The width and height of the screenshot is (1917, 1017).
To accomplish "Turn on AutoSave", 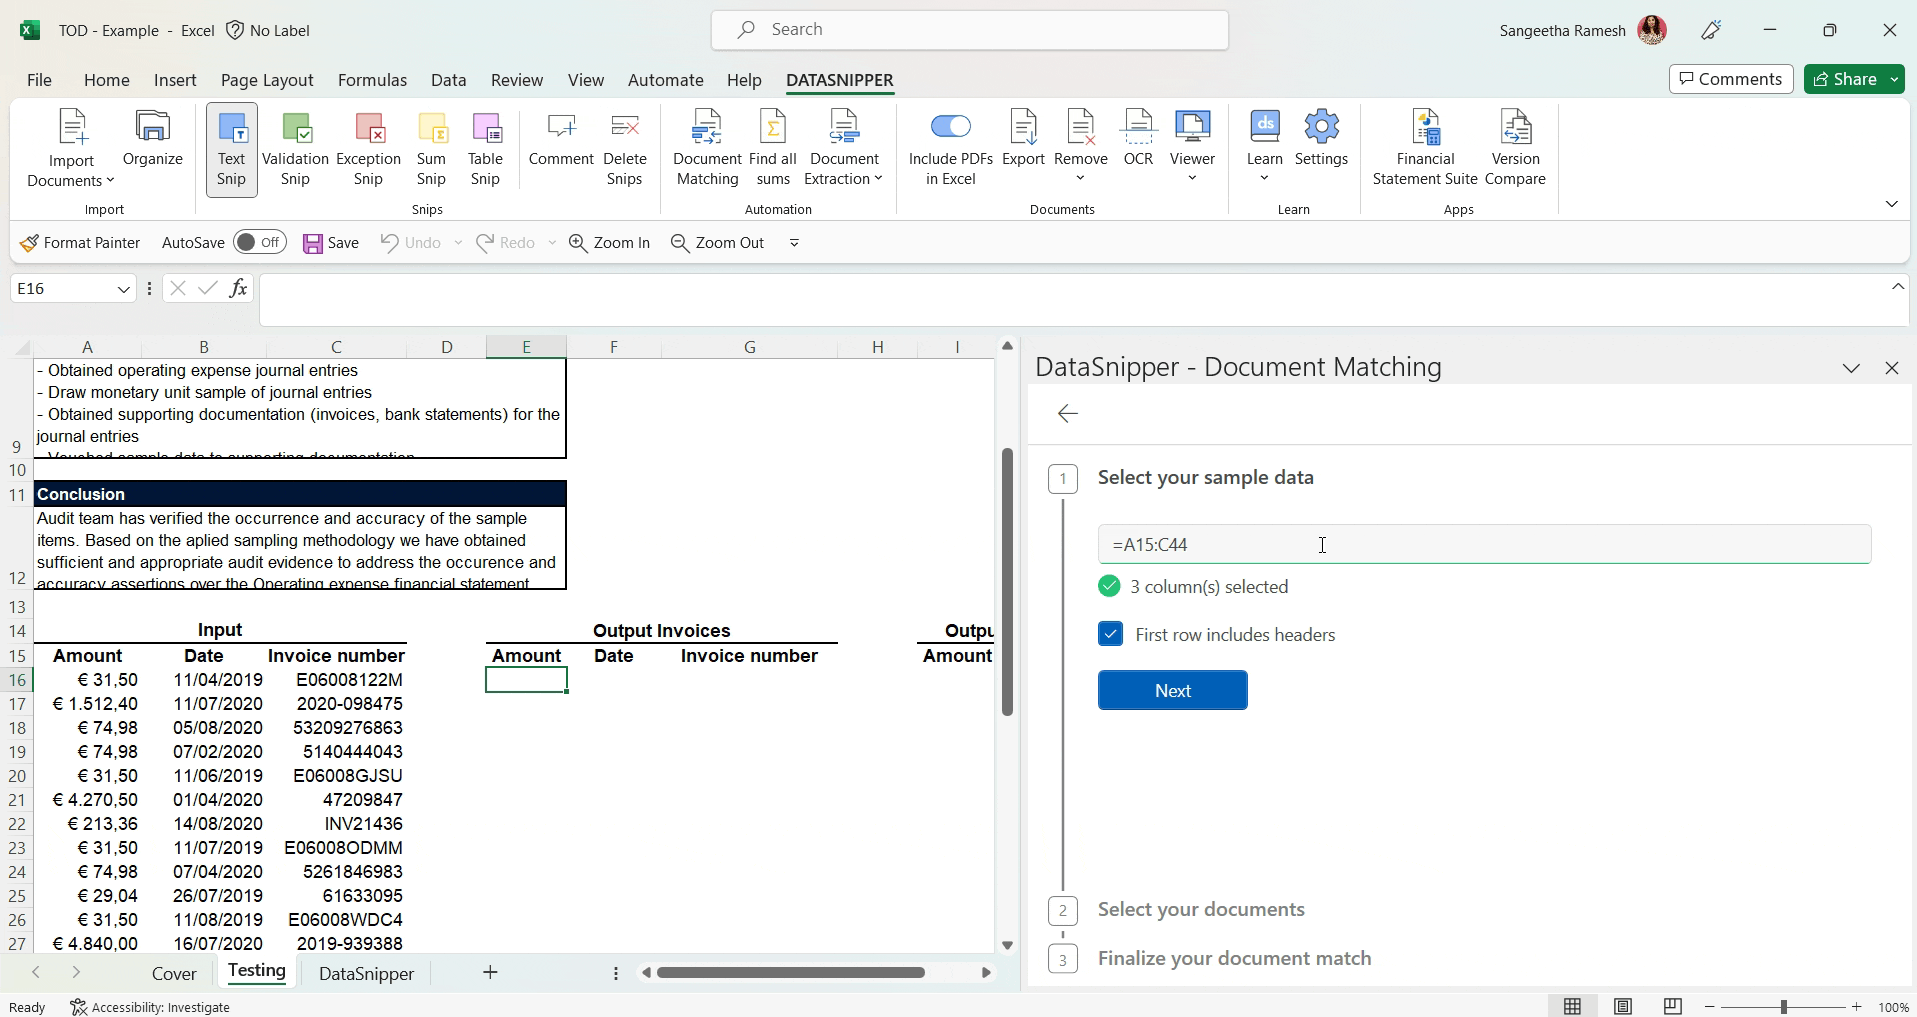I will 259,242.
